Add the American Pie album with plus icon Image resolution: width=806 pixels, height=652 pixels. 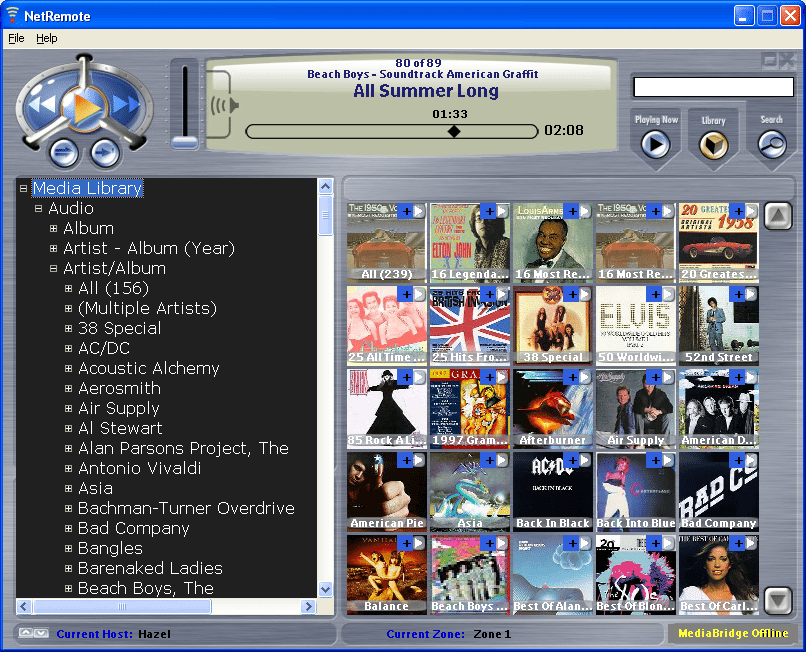pyautogui.click(x=407, y=461)
